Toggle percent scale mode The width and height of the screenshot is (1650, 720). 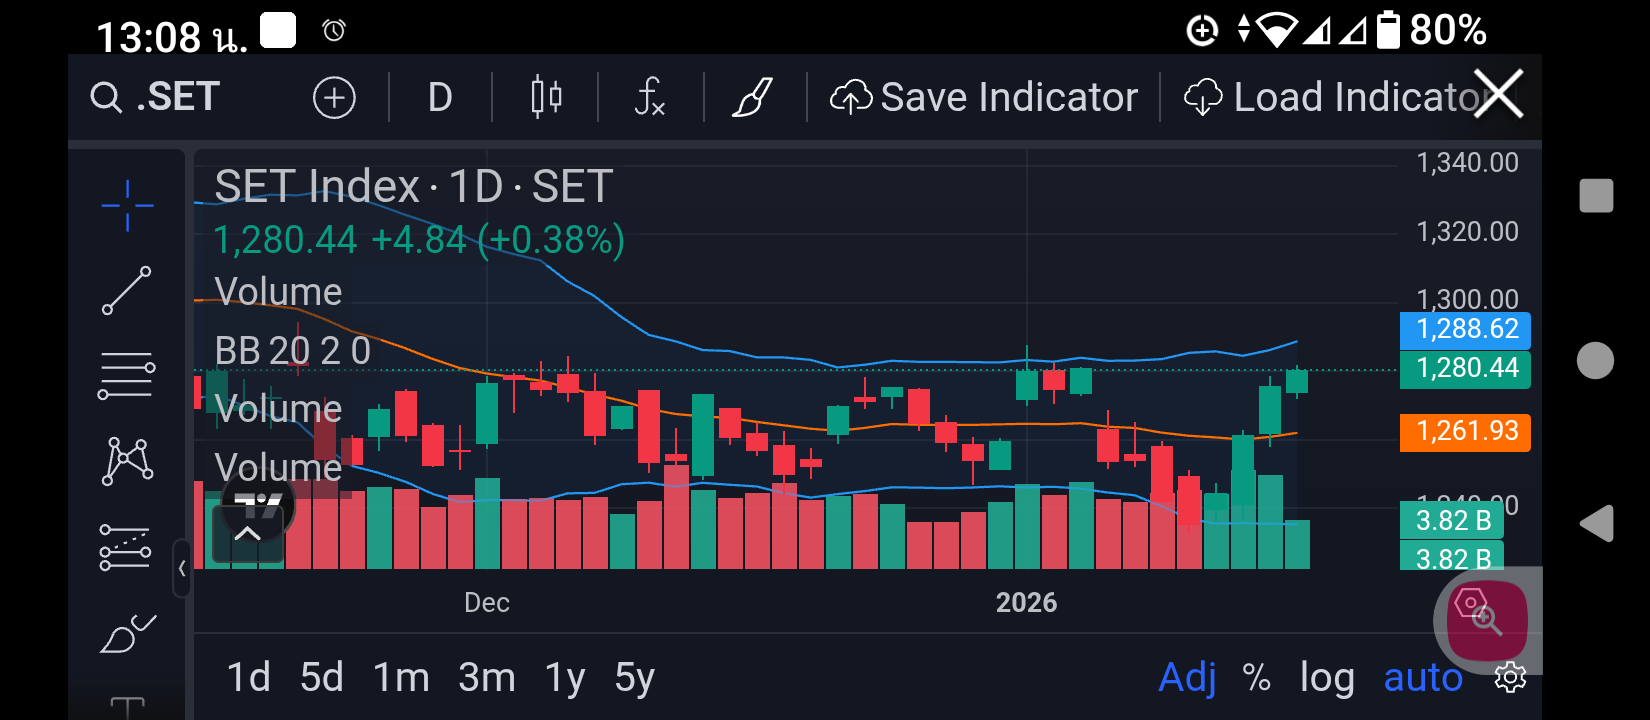click(1257, 678)
